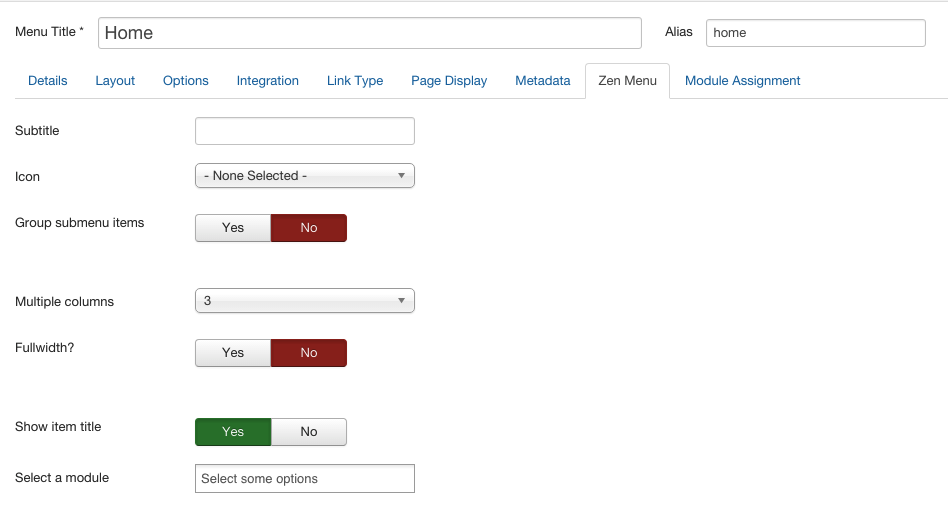Go to the Options tab
Screen dimensions: 948x525
(x=186, y=81)
